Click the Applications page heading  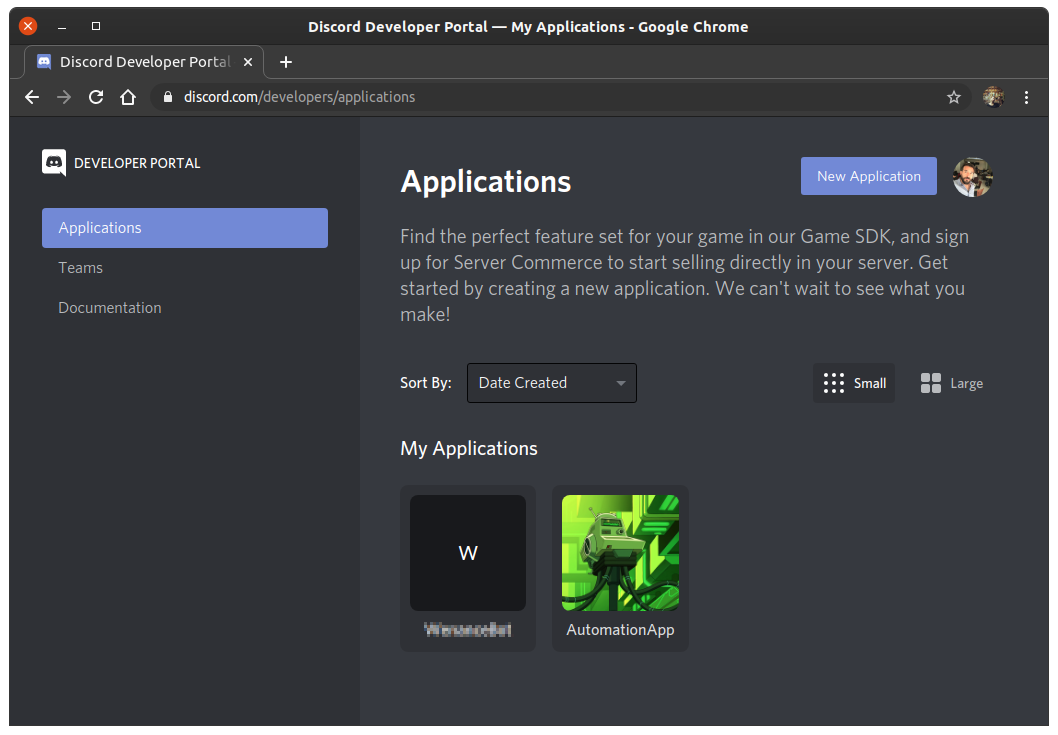click(486, 182)
